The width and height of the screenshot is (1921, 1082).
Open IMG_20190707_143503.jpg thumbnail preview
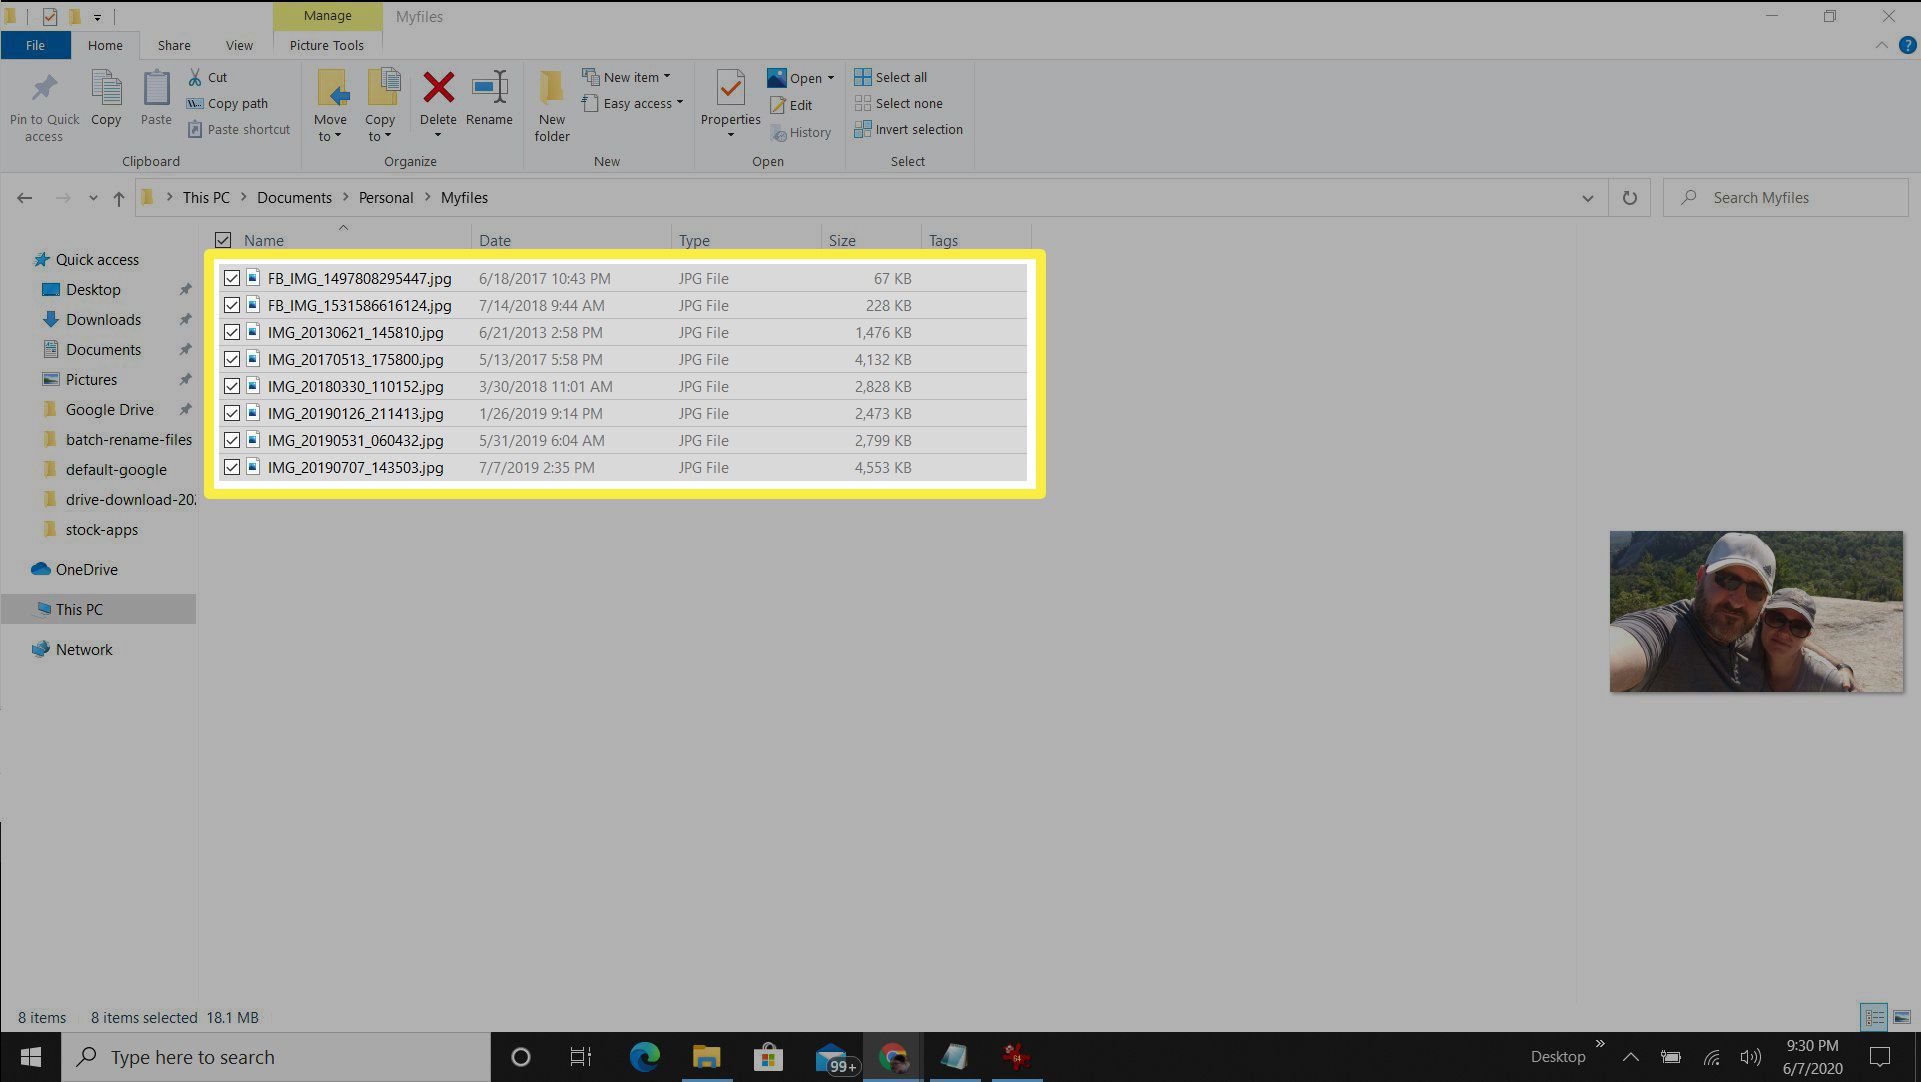[x=1756, y=610]
